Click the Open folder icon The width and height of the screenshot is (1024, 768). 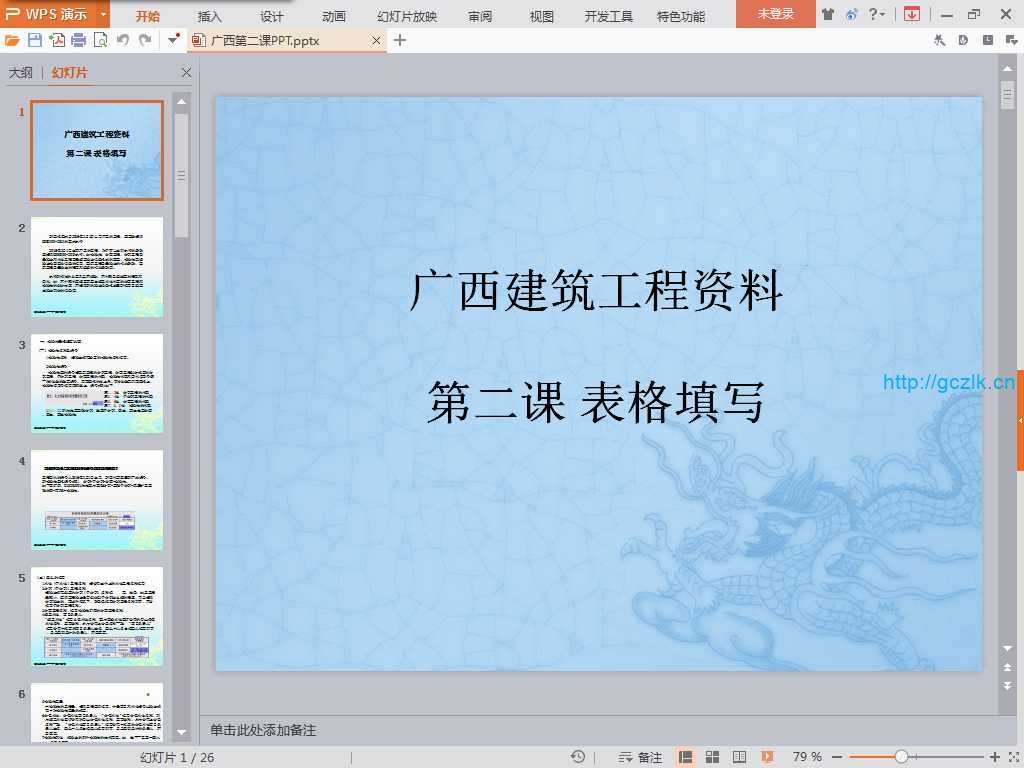pos(12,40)
